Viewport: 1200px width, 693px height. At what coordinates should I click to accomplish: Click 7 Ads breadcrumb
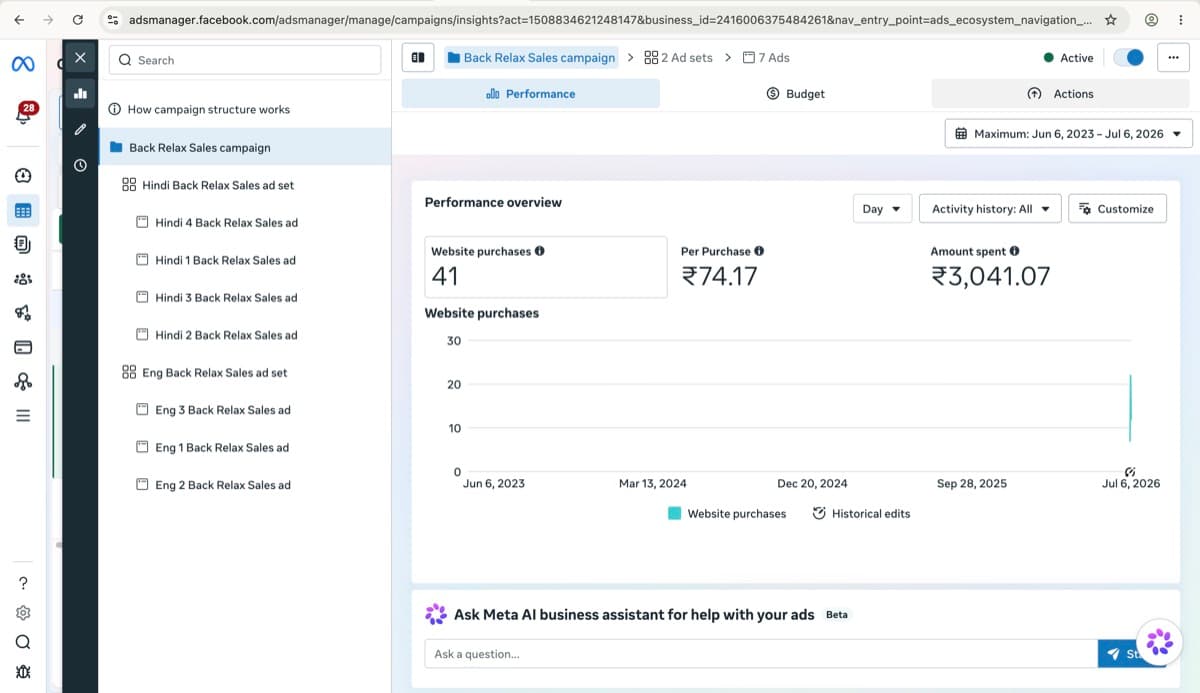coord(766,58)
